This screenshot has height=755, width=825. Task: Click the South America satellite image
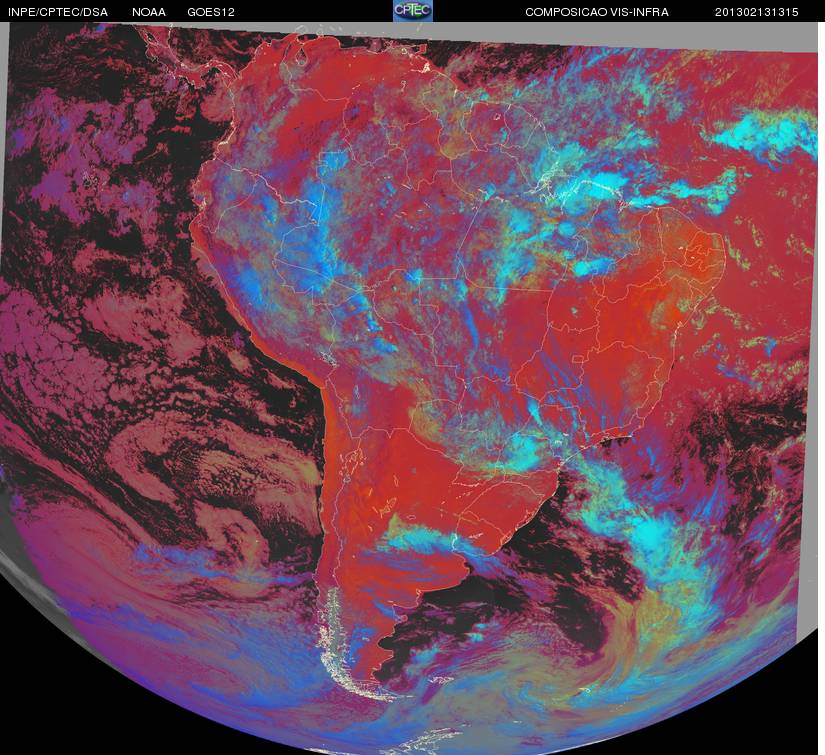click(x=410, y=388)
